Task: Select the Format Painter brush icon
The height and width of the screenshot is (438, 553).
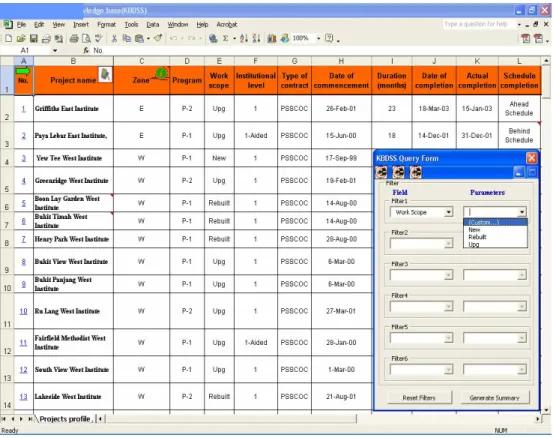Action: coord(158,38)
